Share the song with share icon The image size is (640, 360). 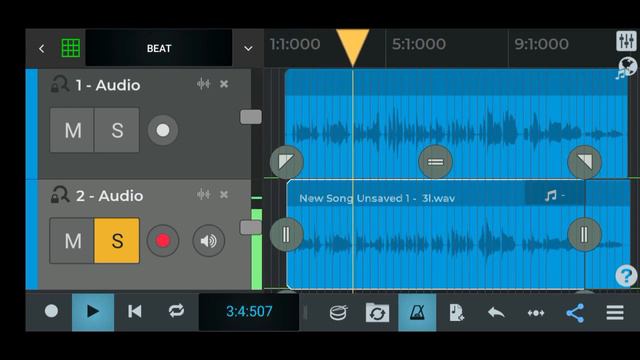coord(575,313)
